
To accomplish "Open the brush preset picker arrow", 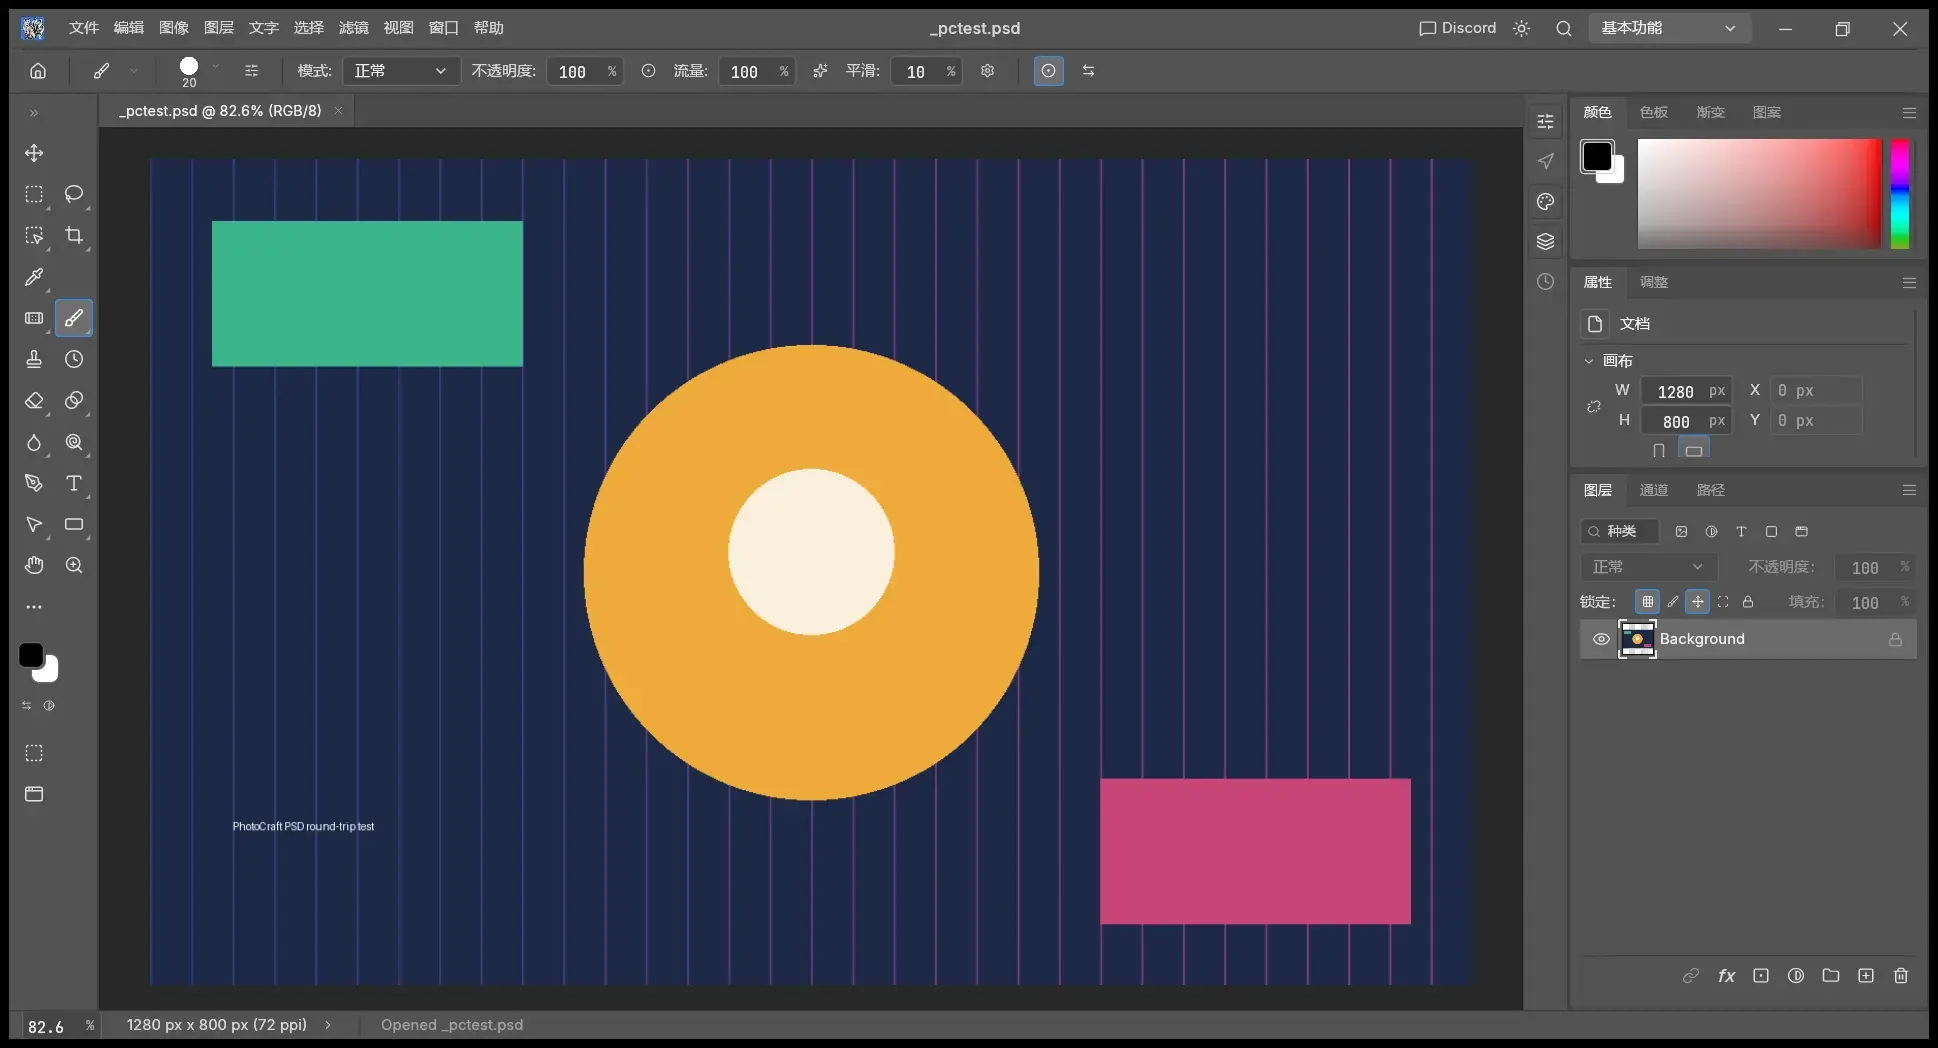I will pyautogui.click(x=214, y=68).
